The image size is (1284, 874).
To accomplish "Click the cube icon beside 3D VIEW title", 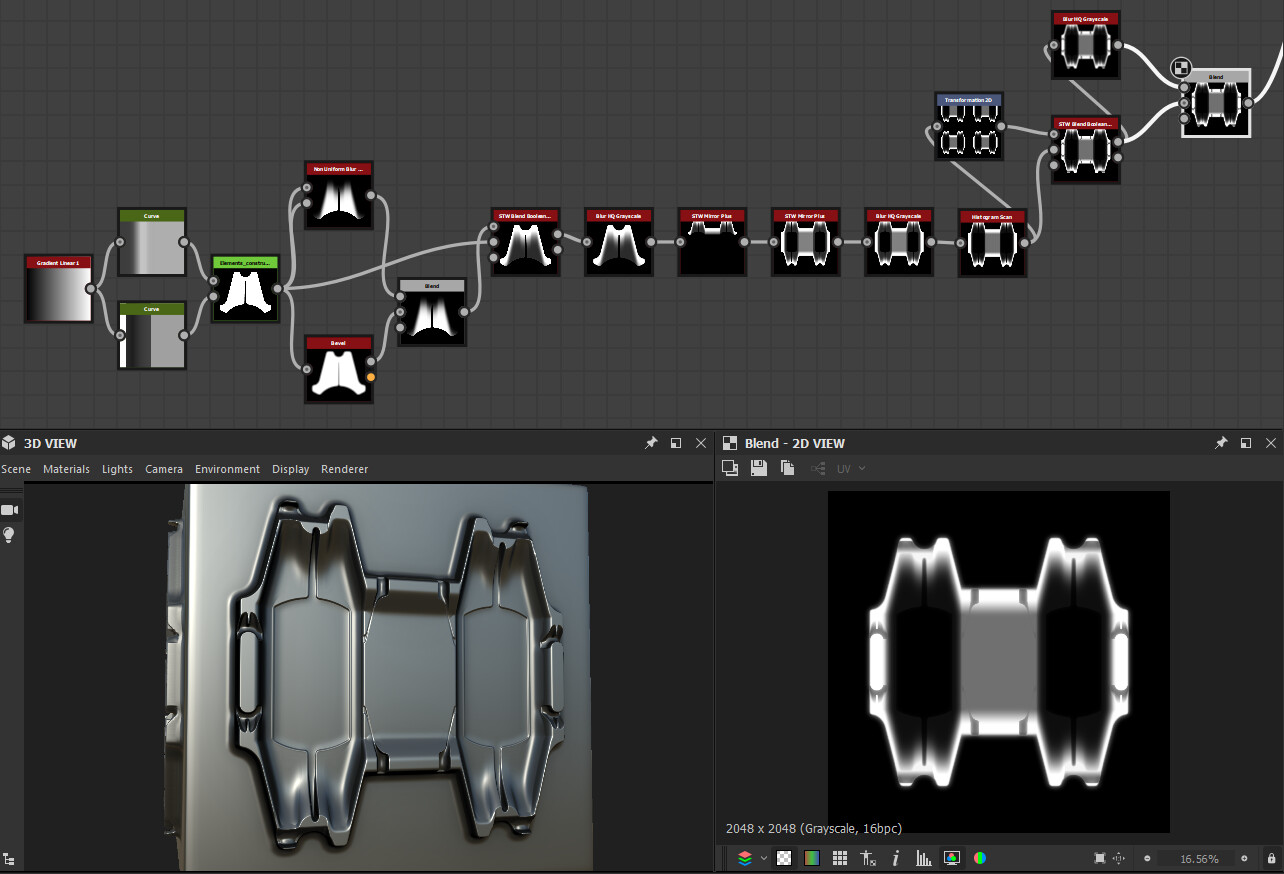I will (9, 443).
